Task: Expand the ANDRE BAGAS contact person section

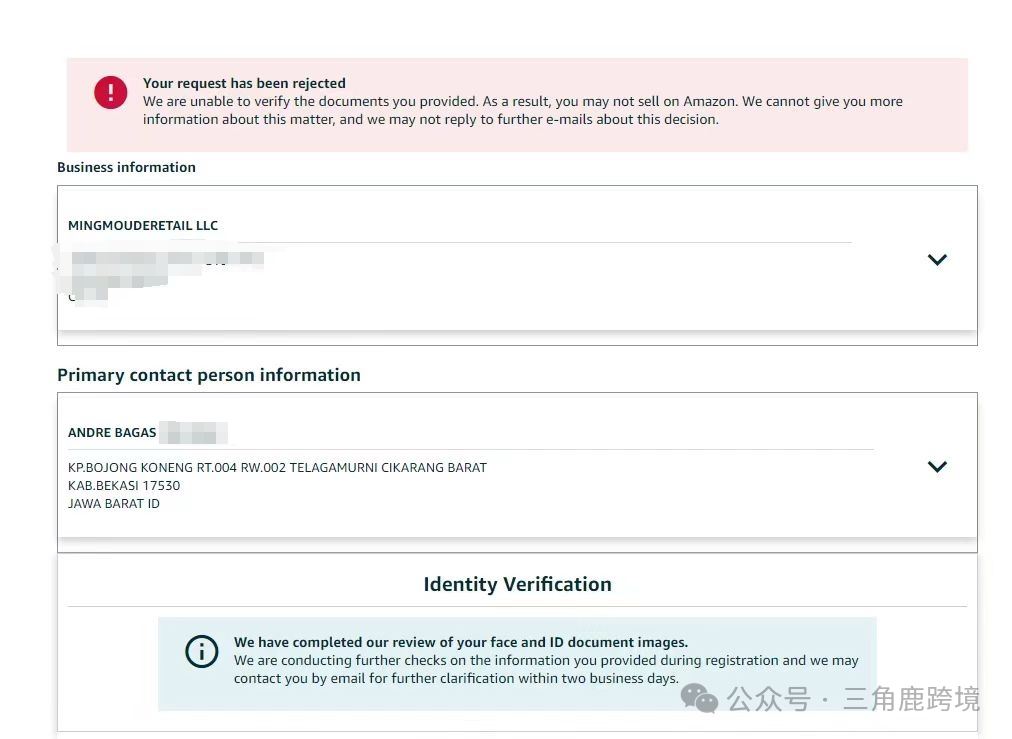Action: coord(937,466)
